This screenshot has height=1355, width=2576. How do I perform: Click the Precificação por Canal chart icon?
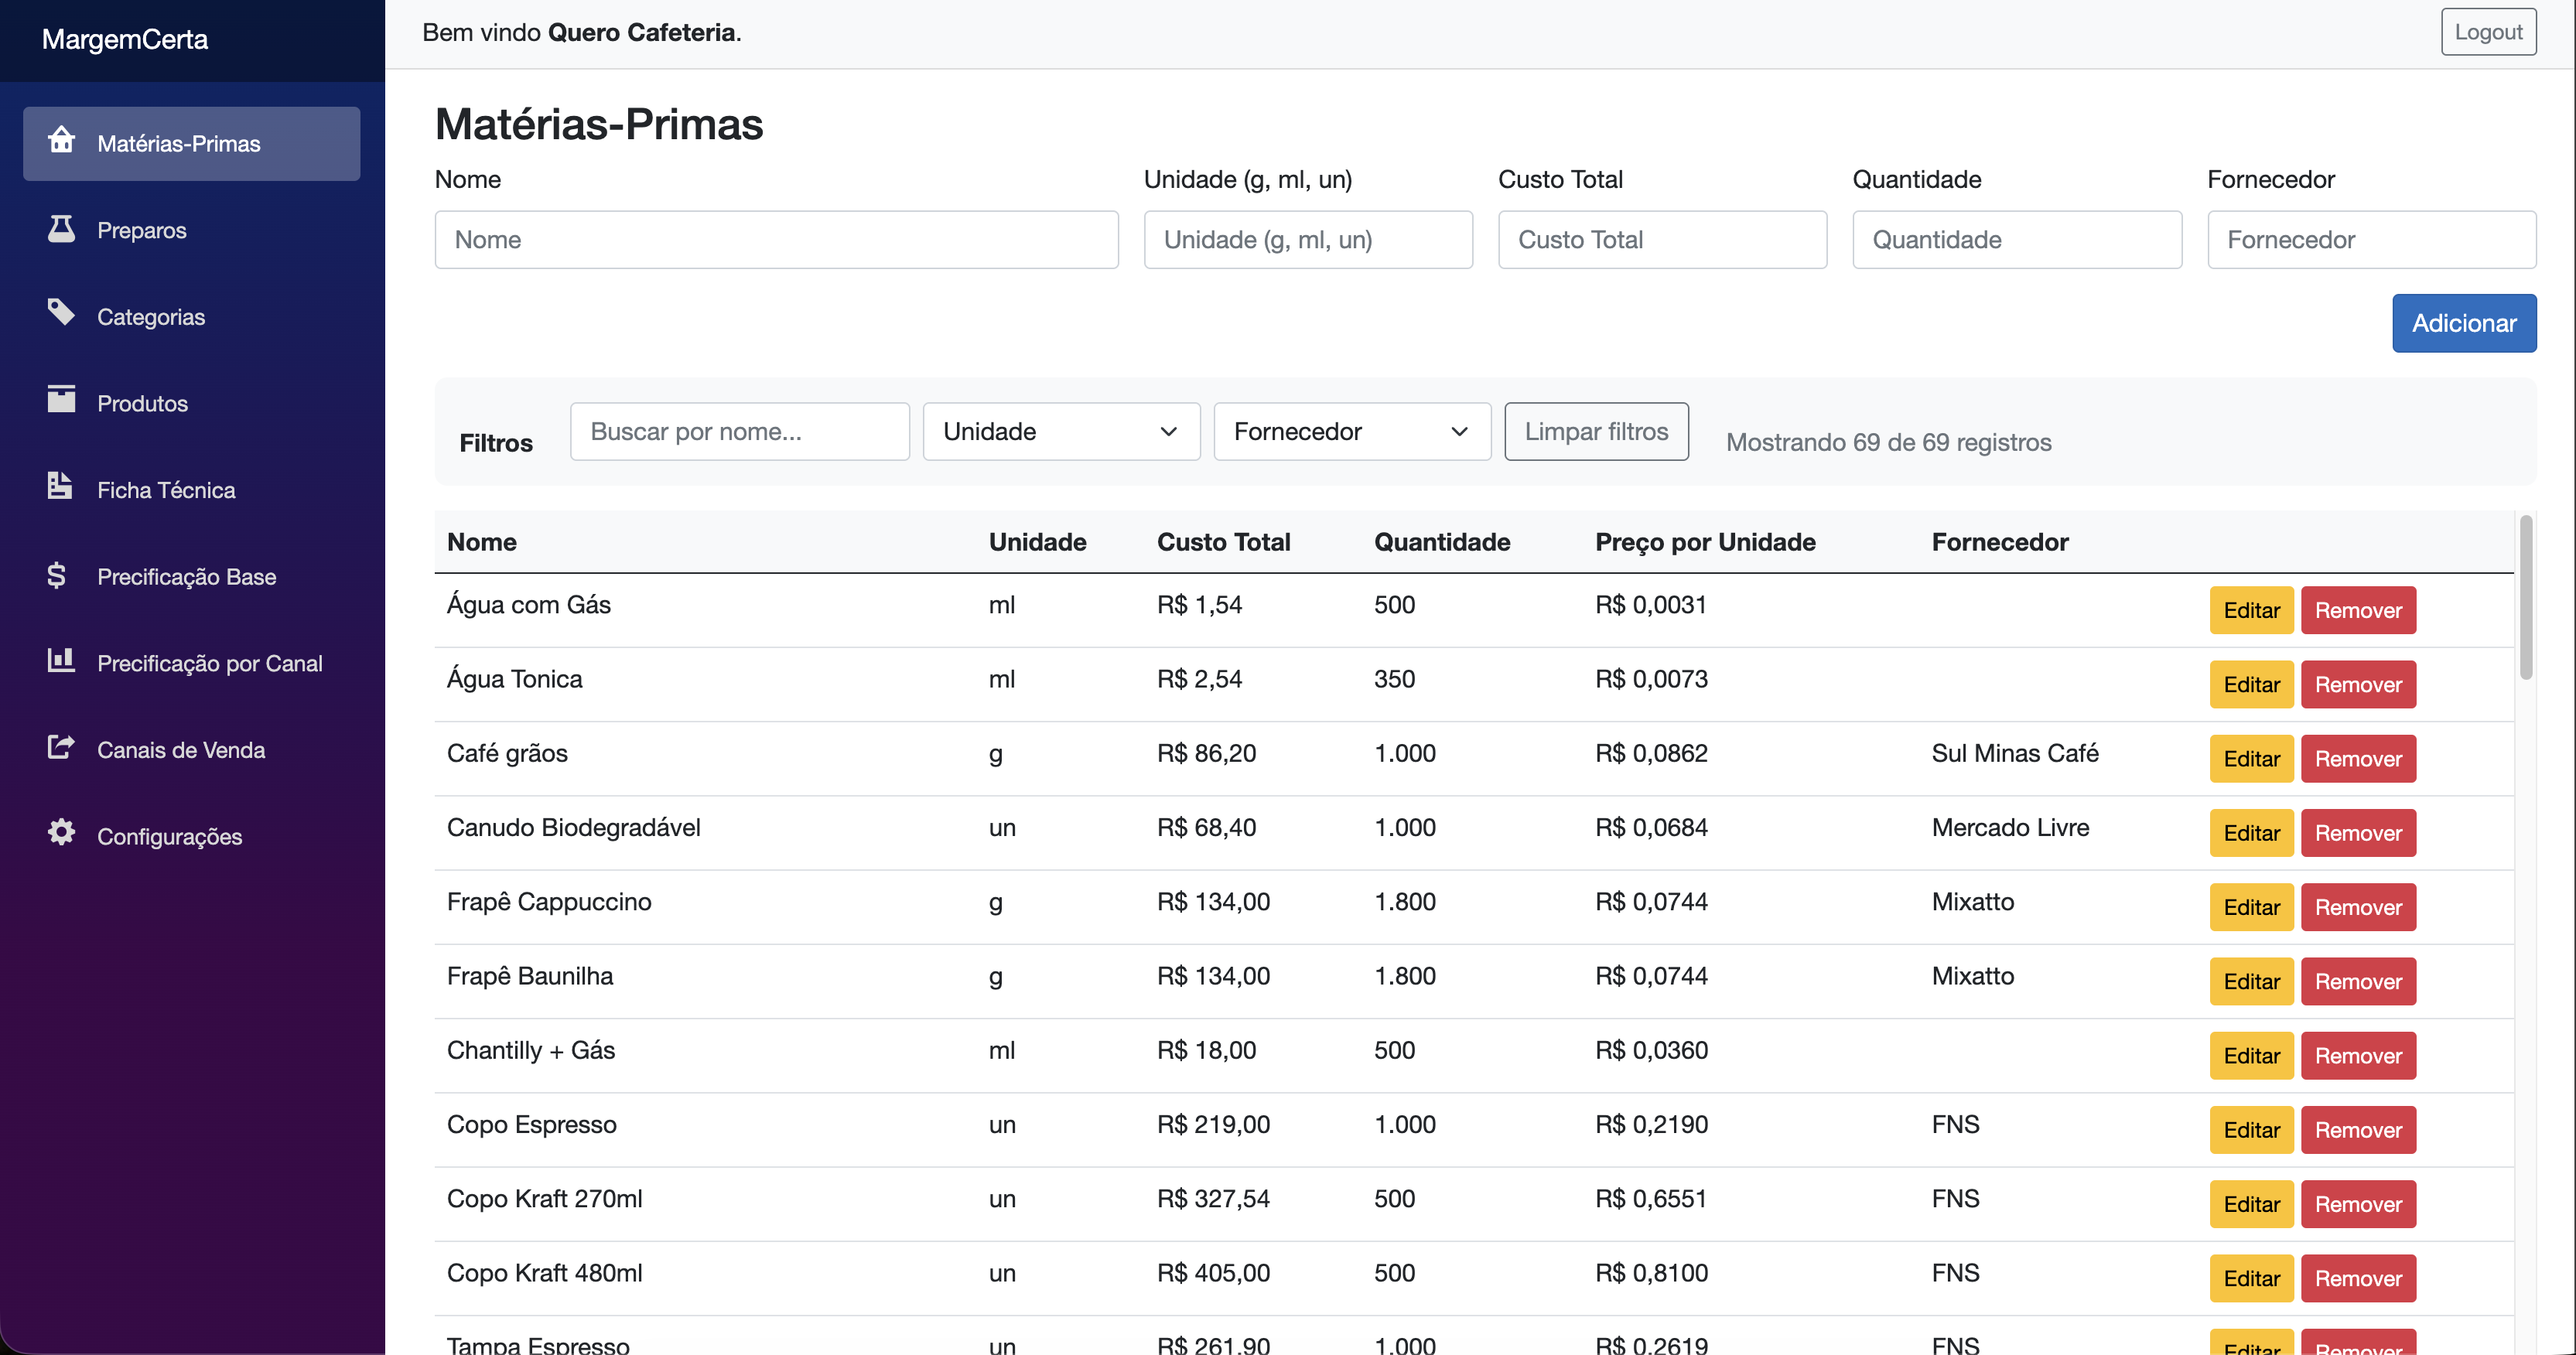tap(61, 660)
